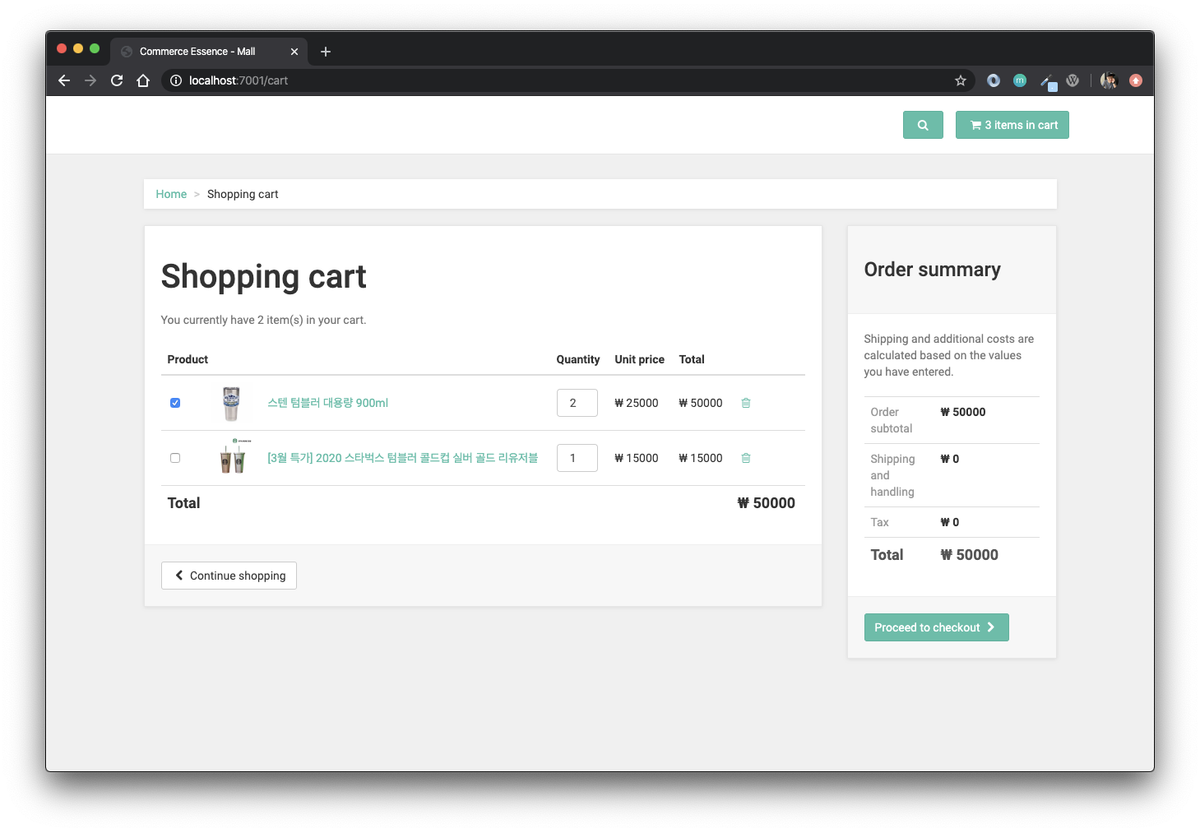Click the WordPress extension icon
The height and width of the screenshot is (832, 1200).
pos(1072,80)
